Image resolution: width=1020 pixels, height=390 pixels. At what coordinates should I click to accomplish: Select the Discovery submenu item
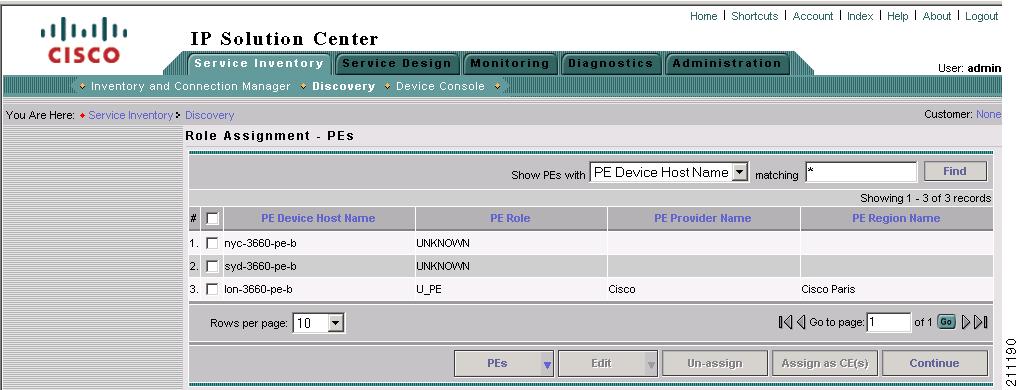(x=343, y=86)
